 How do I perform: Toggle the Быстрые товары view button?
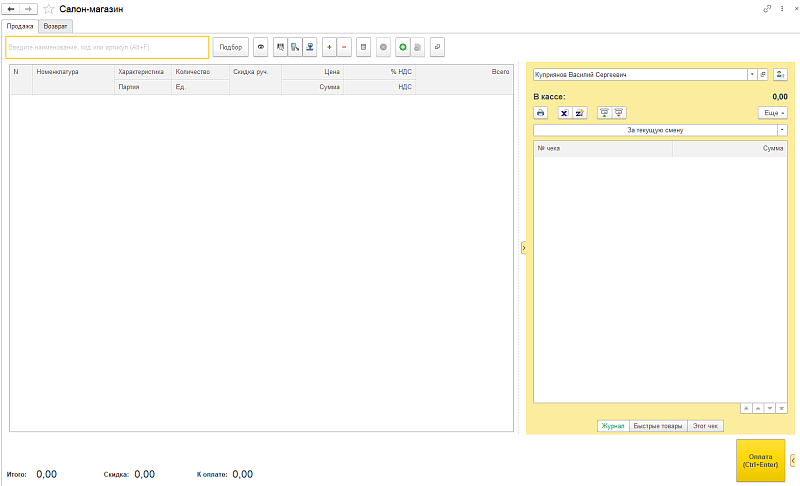point(658,426)
